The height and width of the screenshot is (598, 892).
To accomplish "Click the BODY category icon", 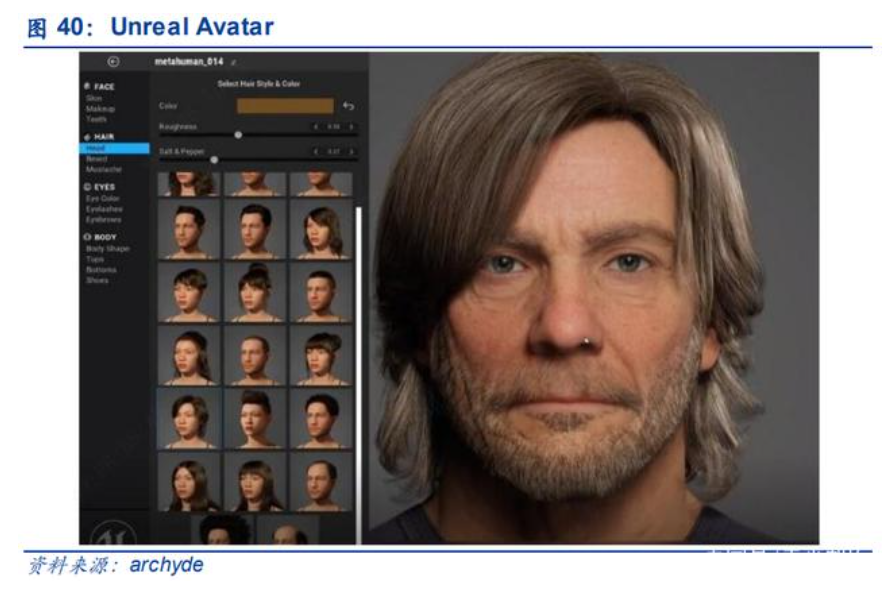I will [88, 237].
